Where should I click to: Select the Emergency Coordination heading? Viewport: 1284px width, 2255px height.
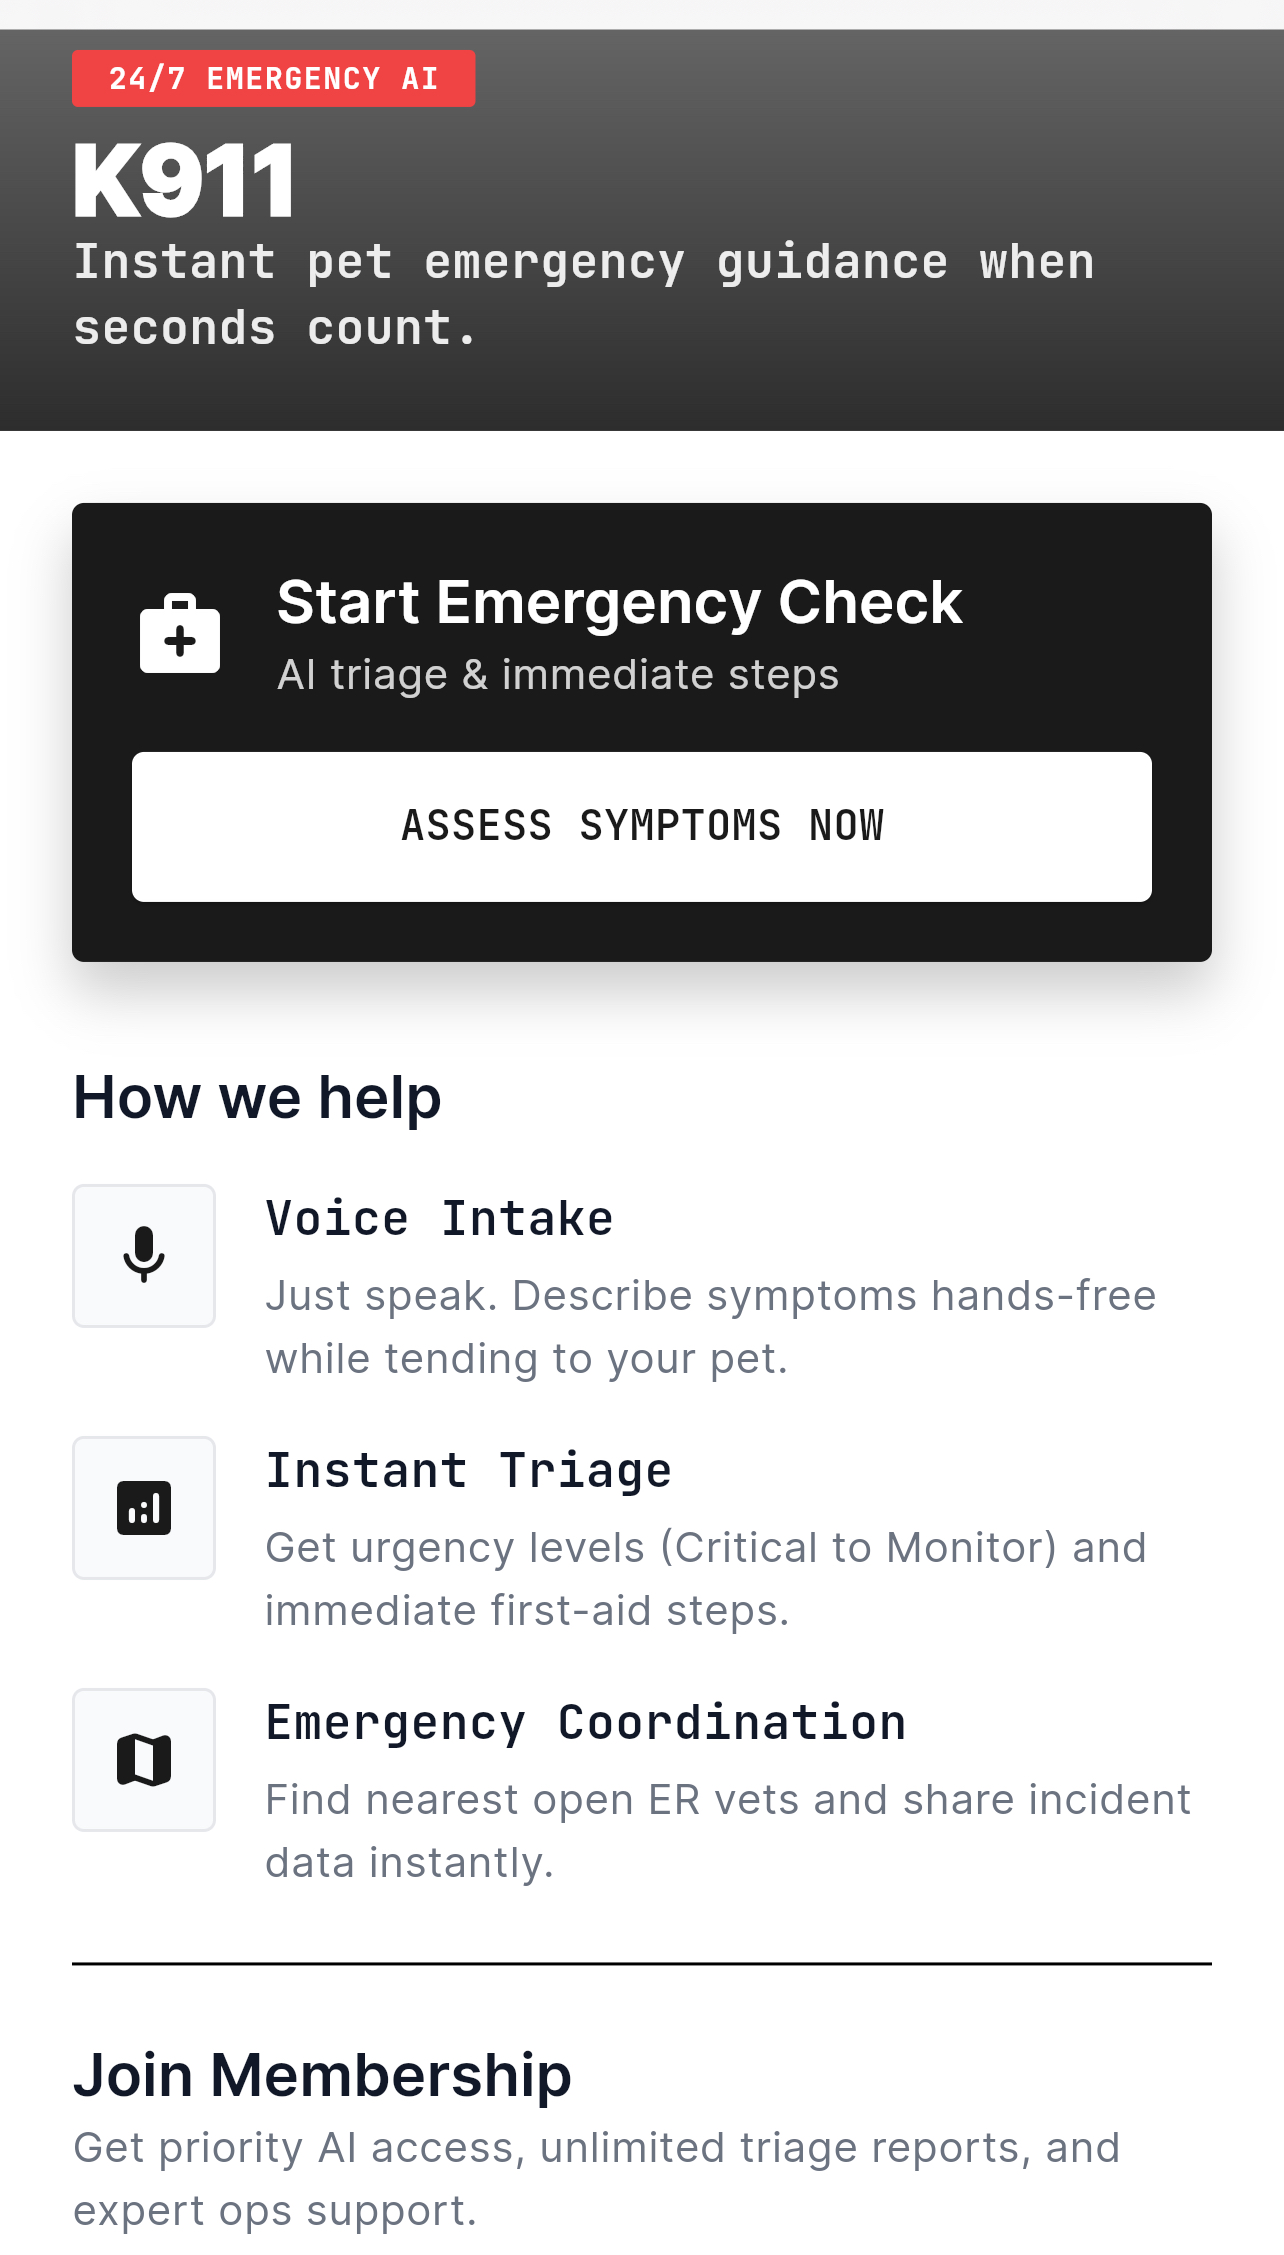pos(586,1721)
